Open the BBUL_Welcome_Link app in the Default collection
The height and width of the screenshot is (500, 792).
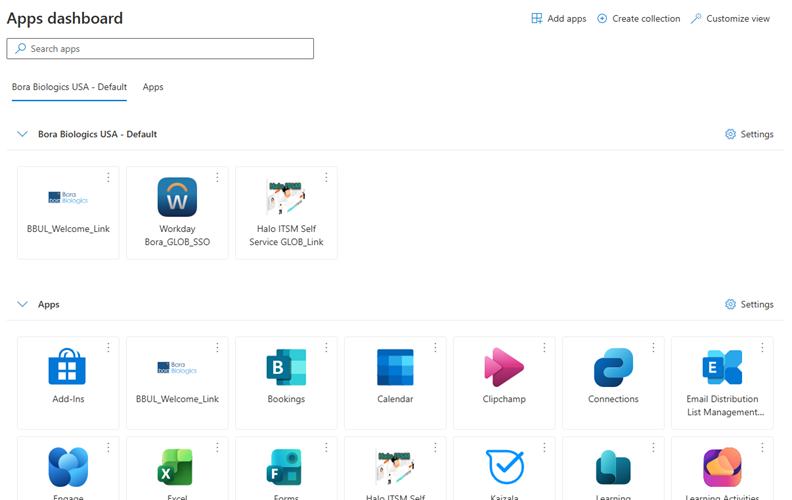(x=68, y=213)
